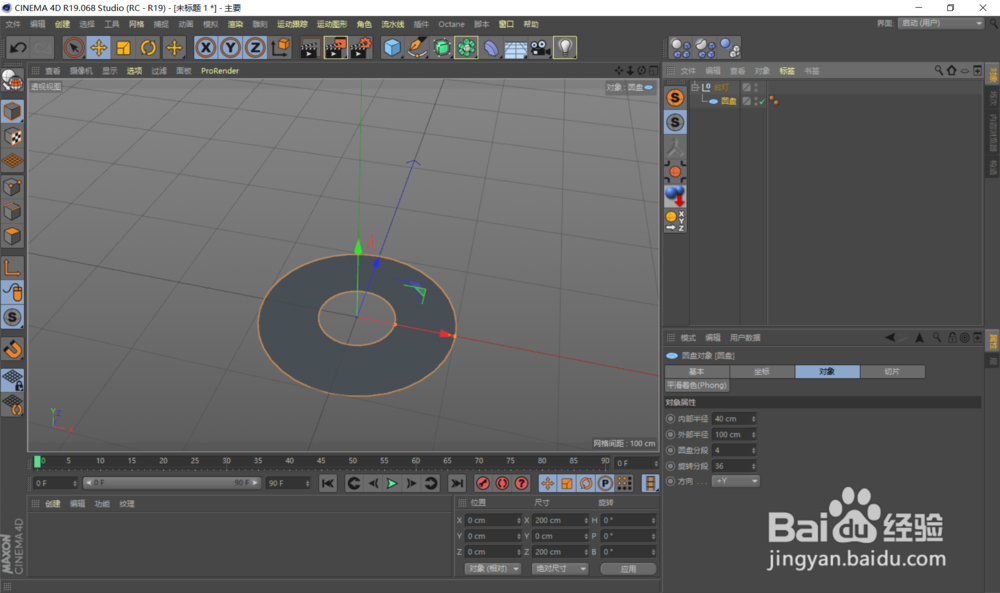This screenshot has width=1000, height=593.
Task: Click the orange magnet Snap icon
Action: pos(12,349)
